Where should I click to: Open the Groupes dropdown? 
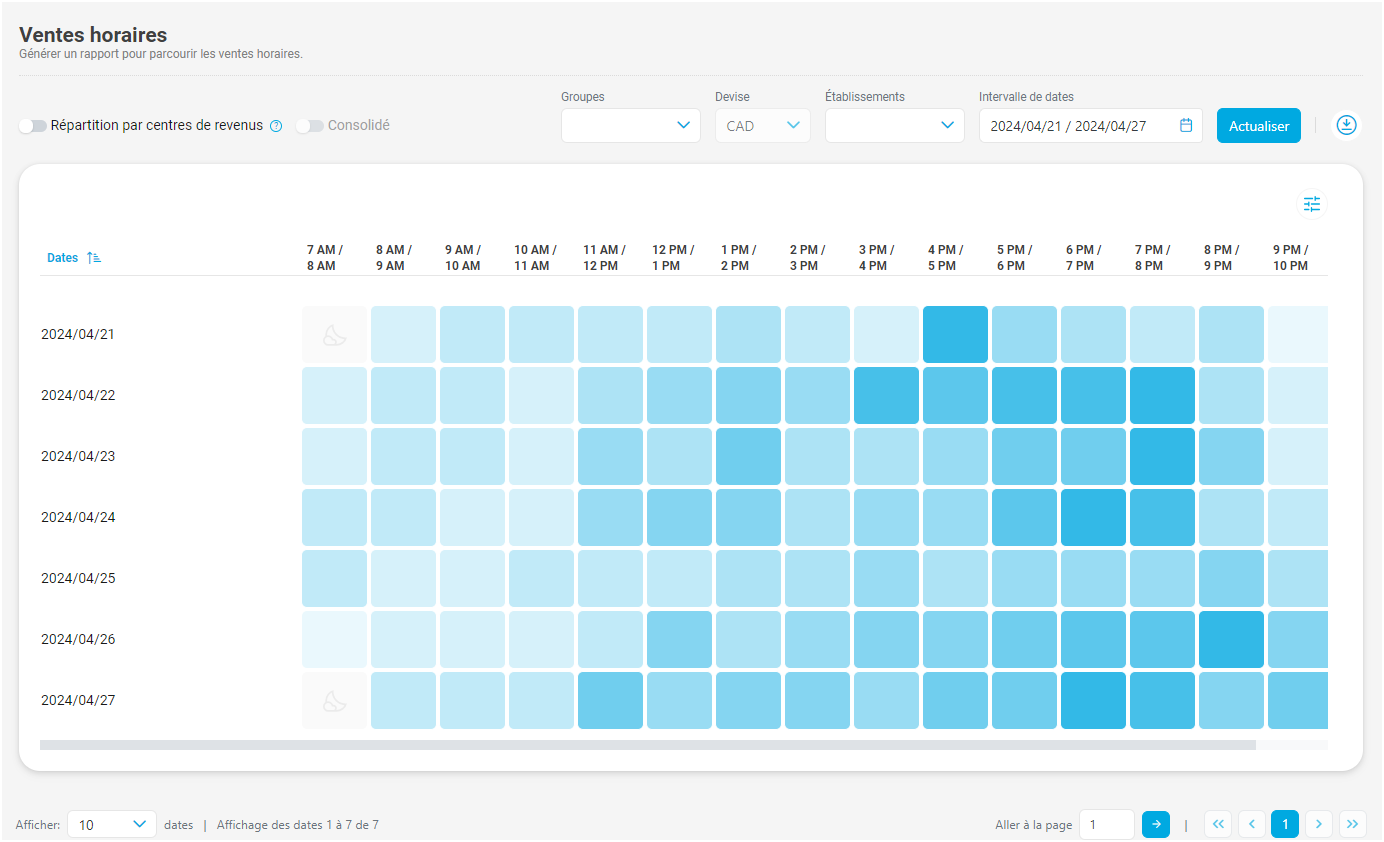pos(631,125)
